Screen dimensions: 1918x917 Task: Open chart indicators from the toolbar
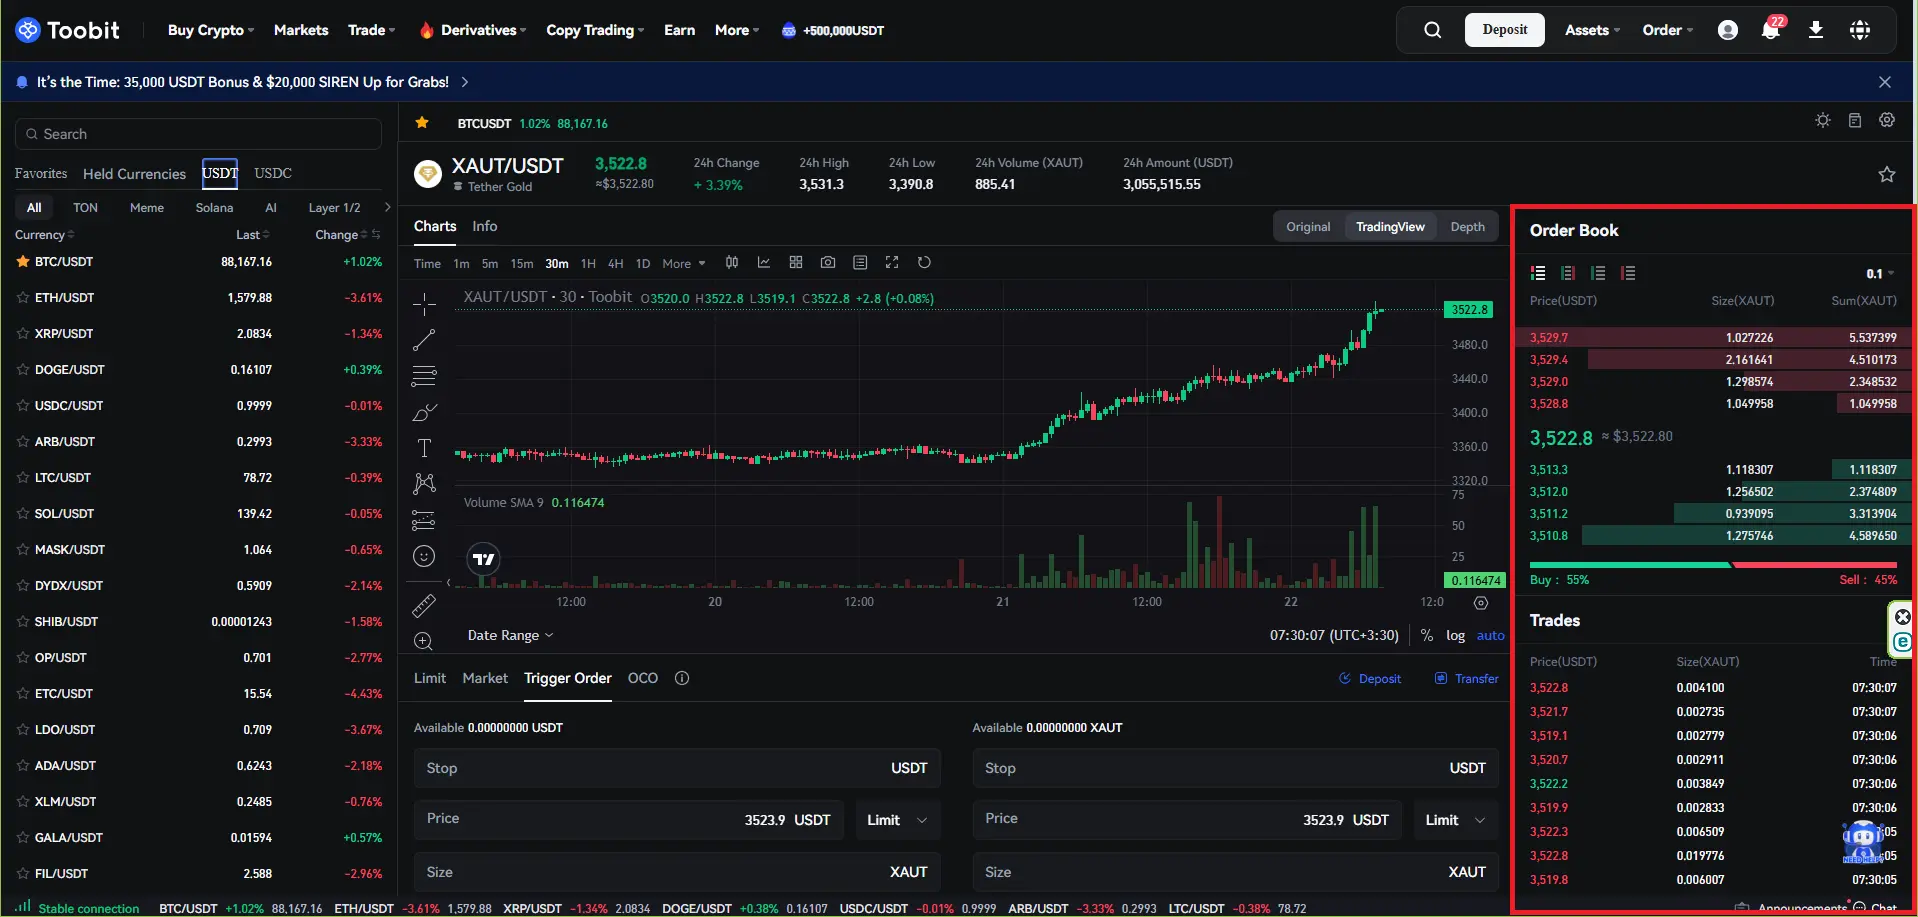pyautogui.click(x=763, y=263)
